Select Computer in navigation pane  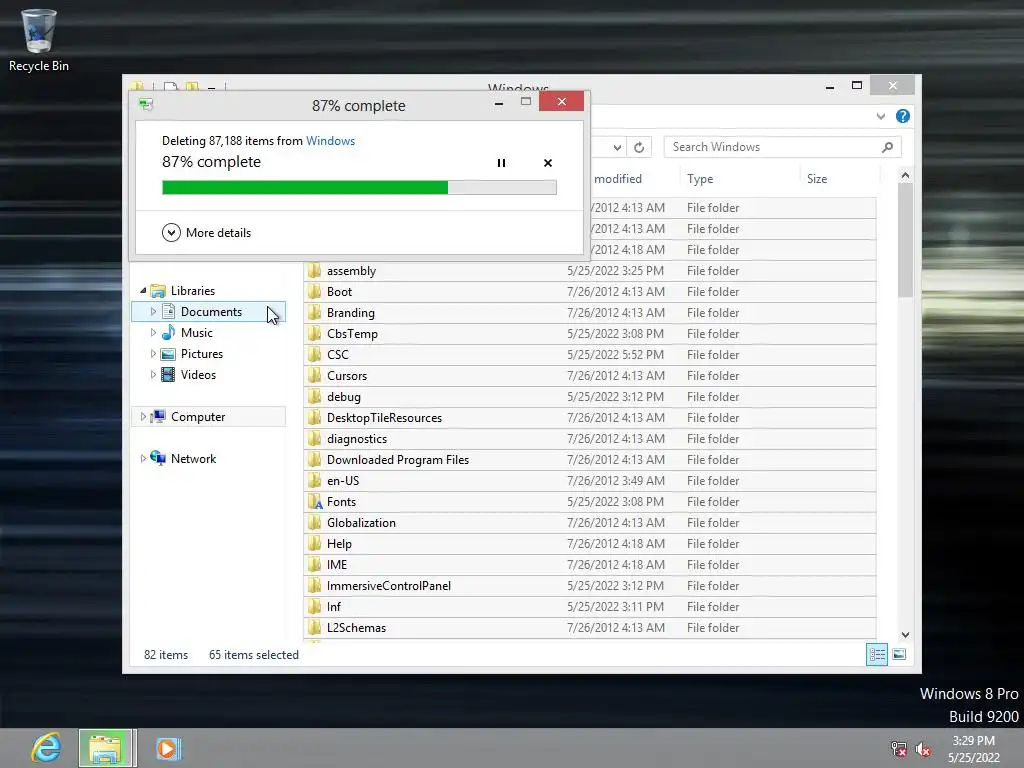198,417
